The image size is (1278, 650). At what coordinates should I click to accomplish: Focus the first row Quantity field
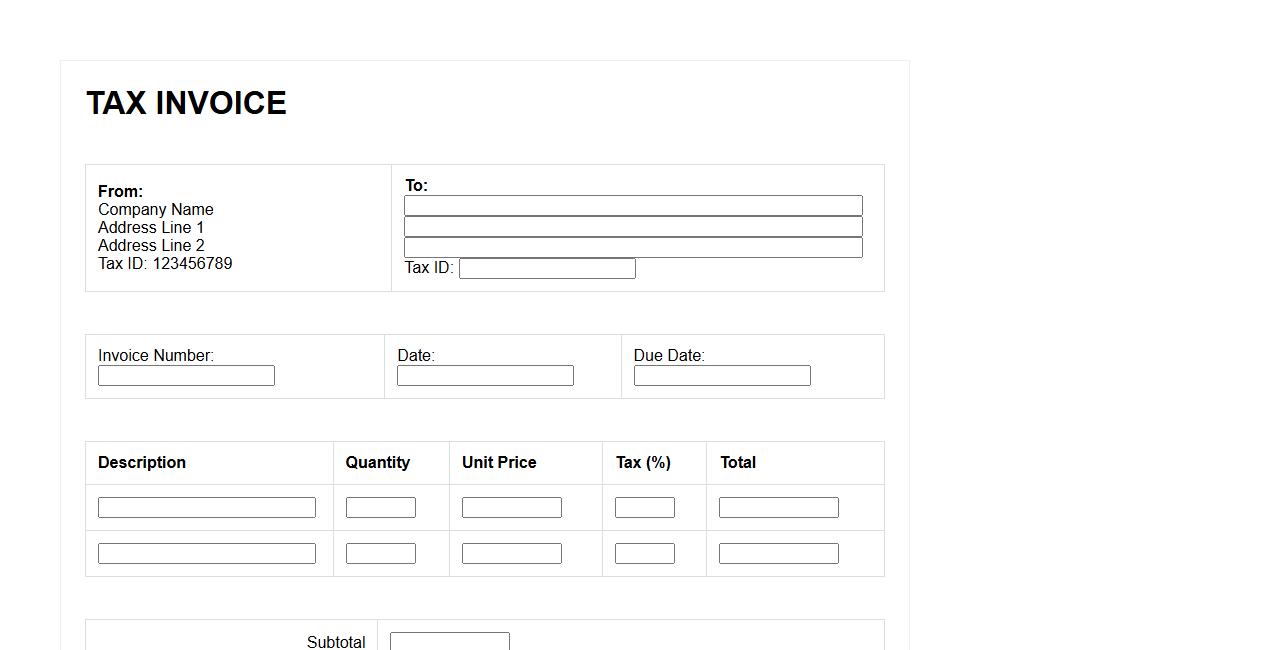pos(381,508)
